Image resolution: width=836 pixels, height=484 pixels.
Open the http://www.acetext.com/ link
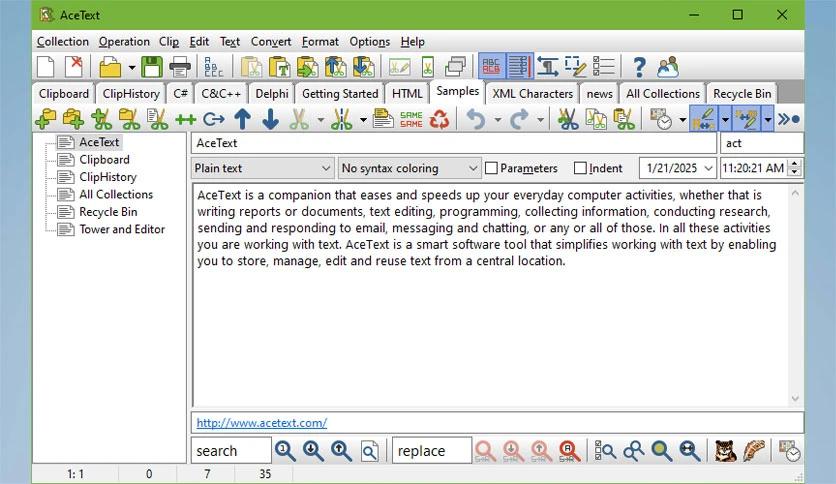coord(262,423)
